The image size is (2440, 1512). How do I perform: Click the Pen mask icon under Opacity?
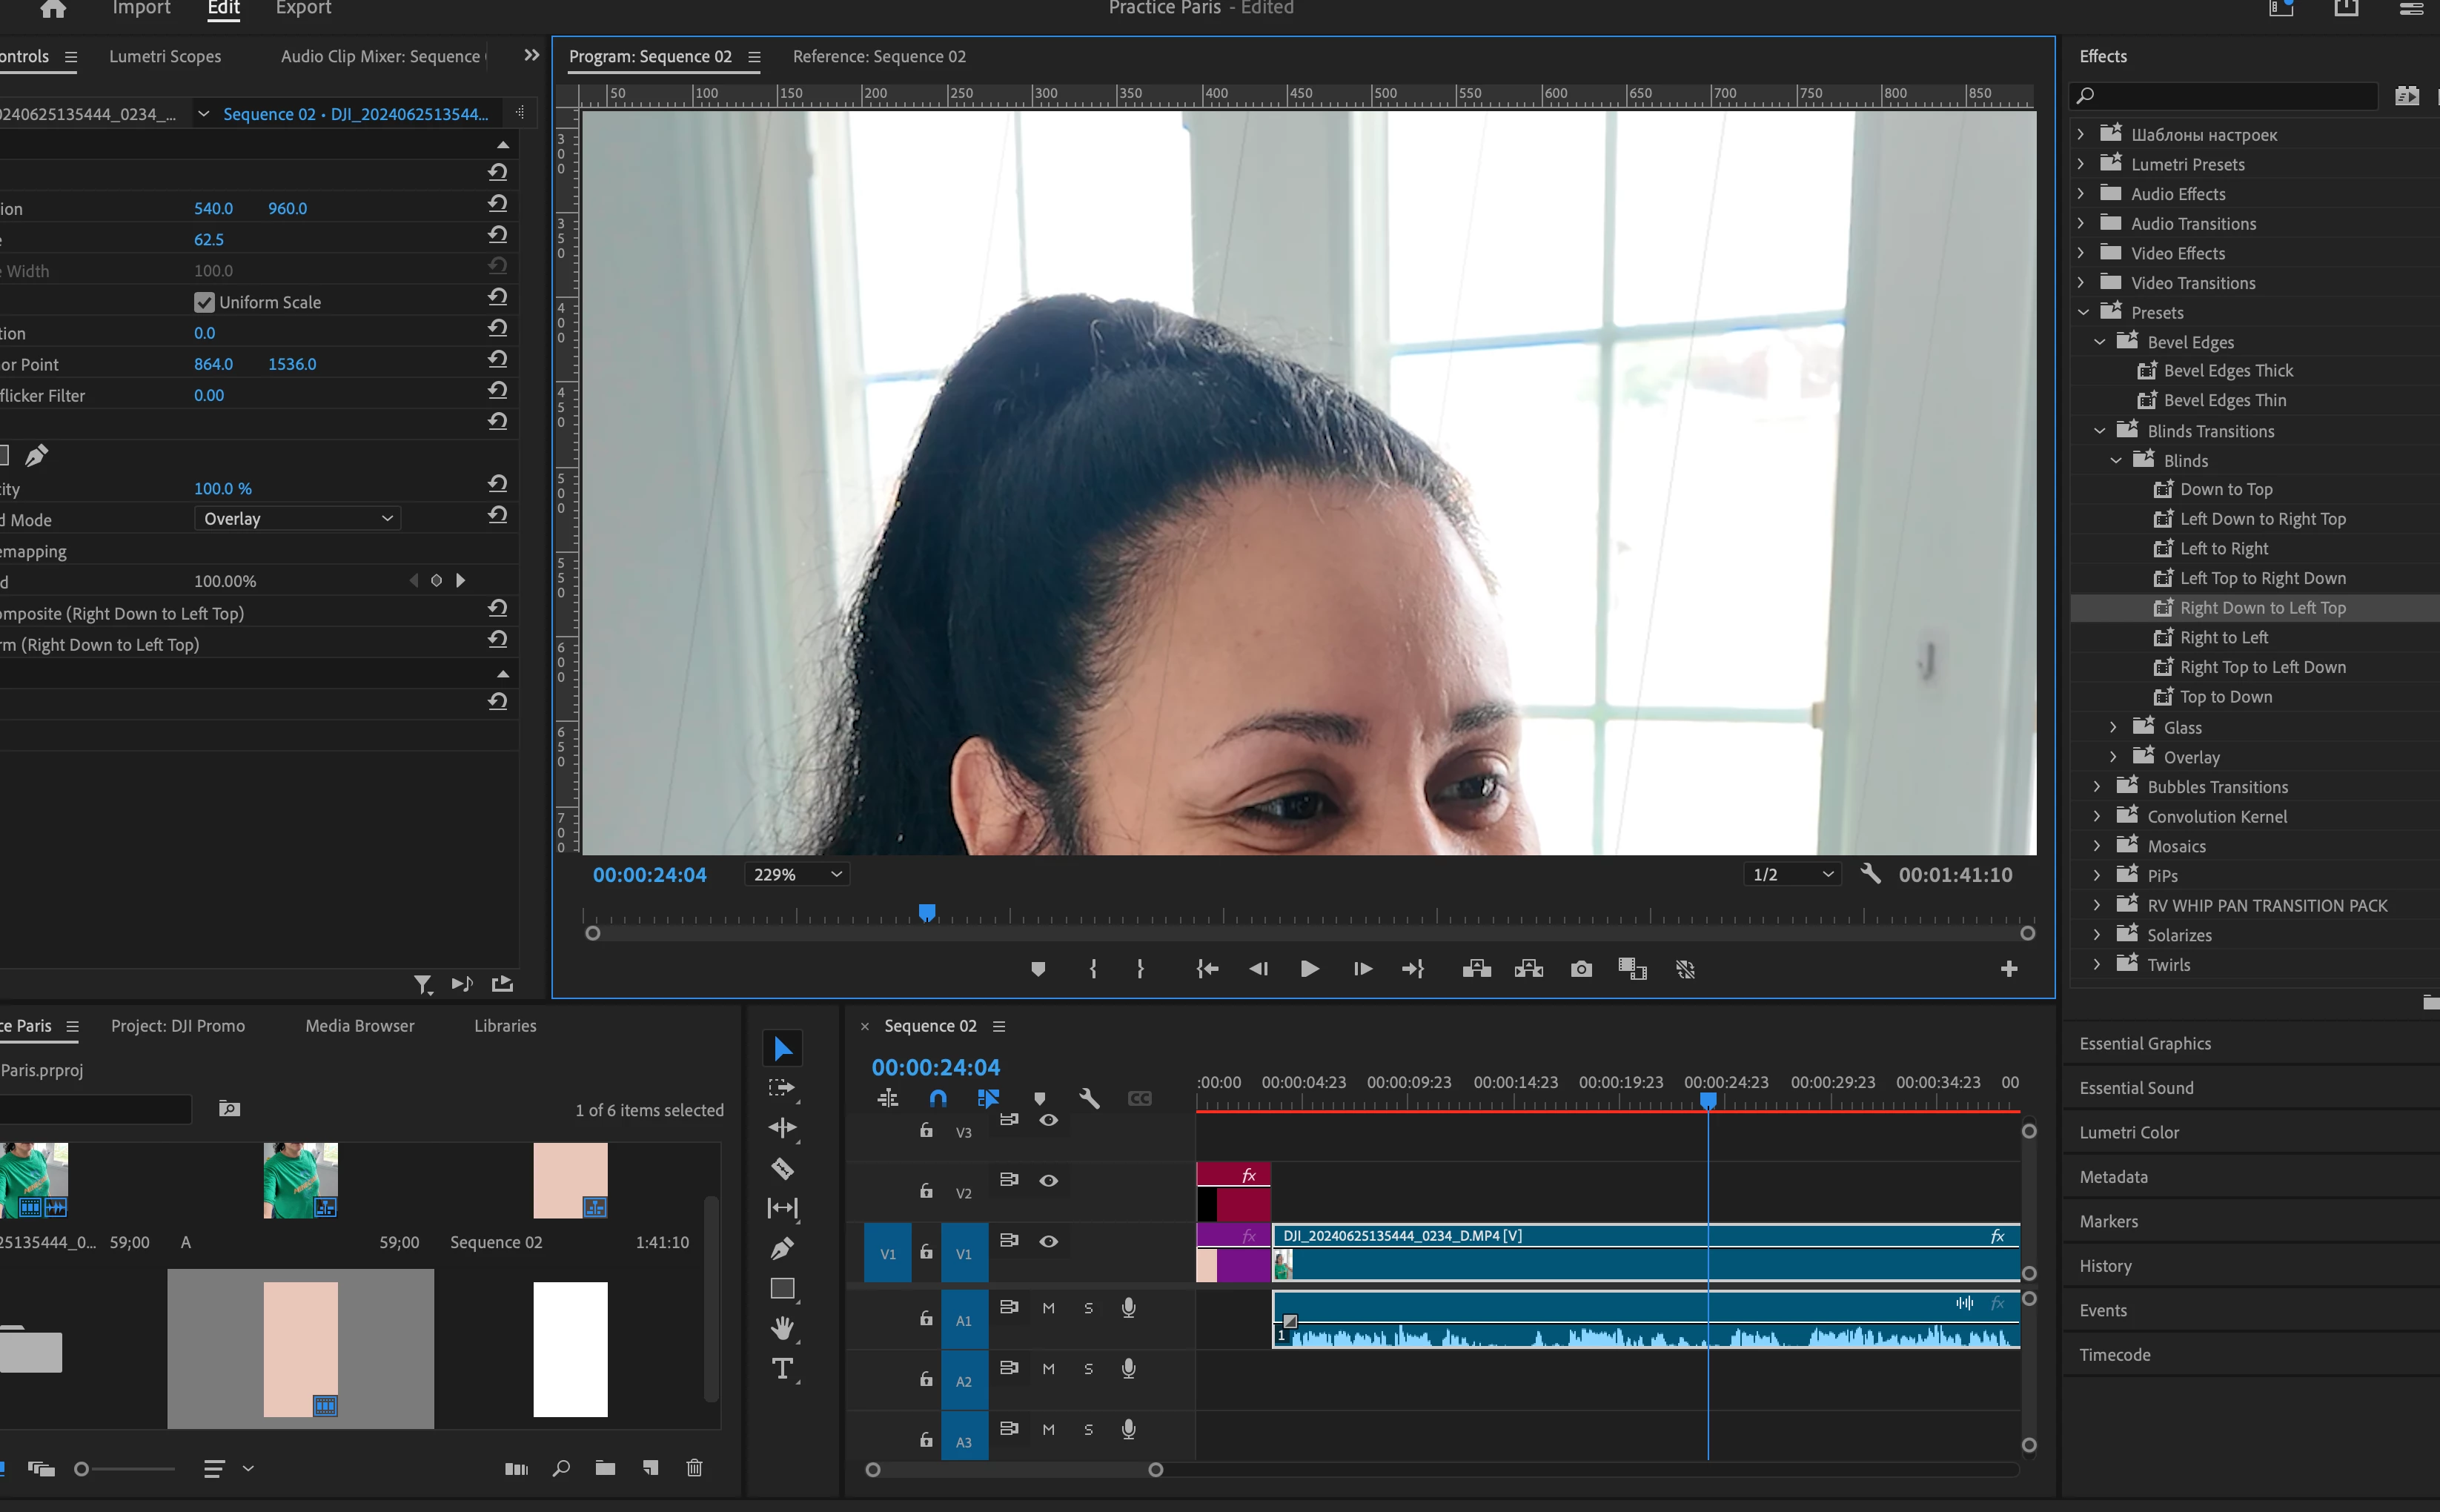36,456
